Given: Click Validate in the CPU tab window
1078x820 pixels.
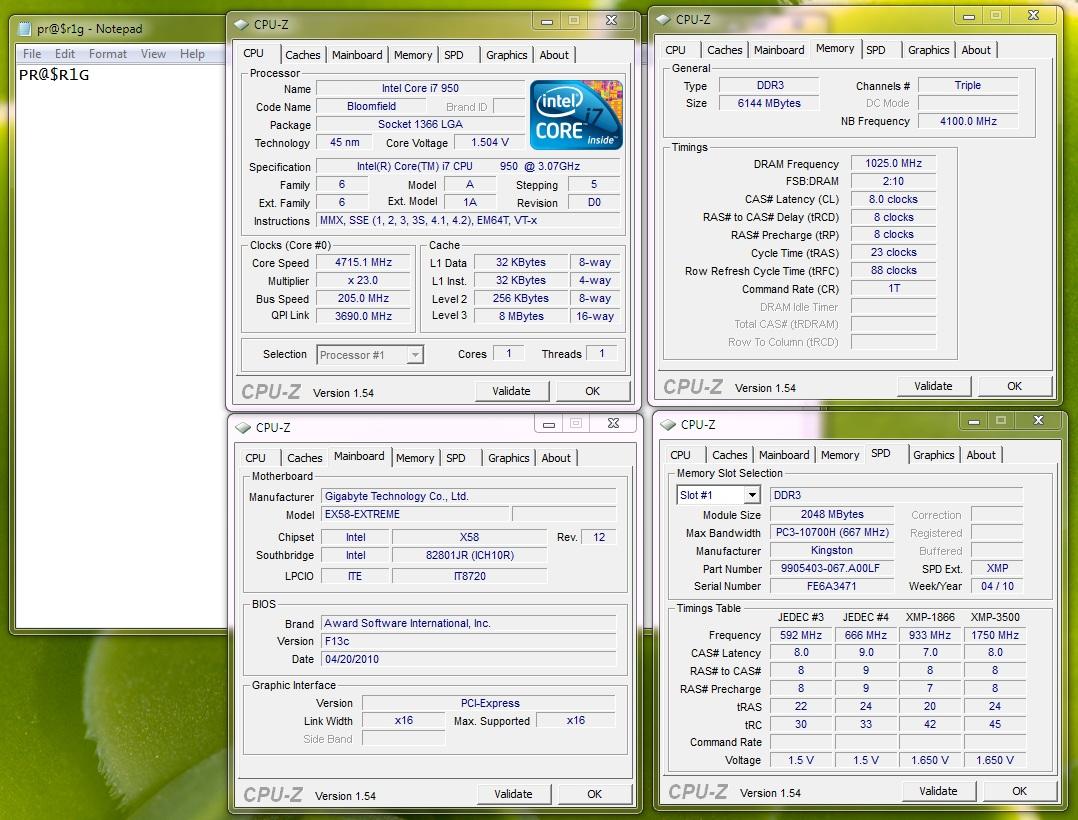Looking at the screenshot, I should click(512, 391).
